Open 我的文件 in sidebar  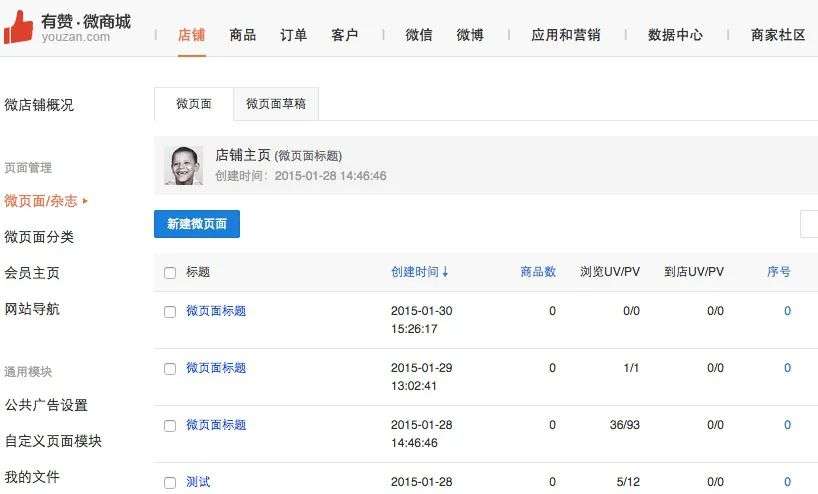pos(32,477)
